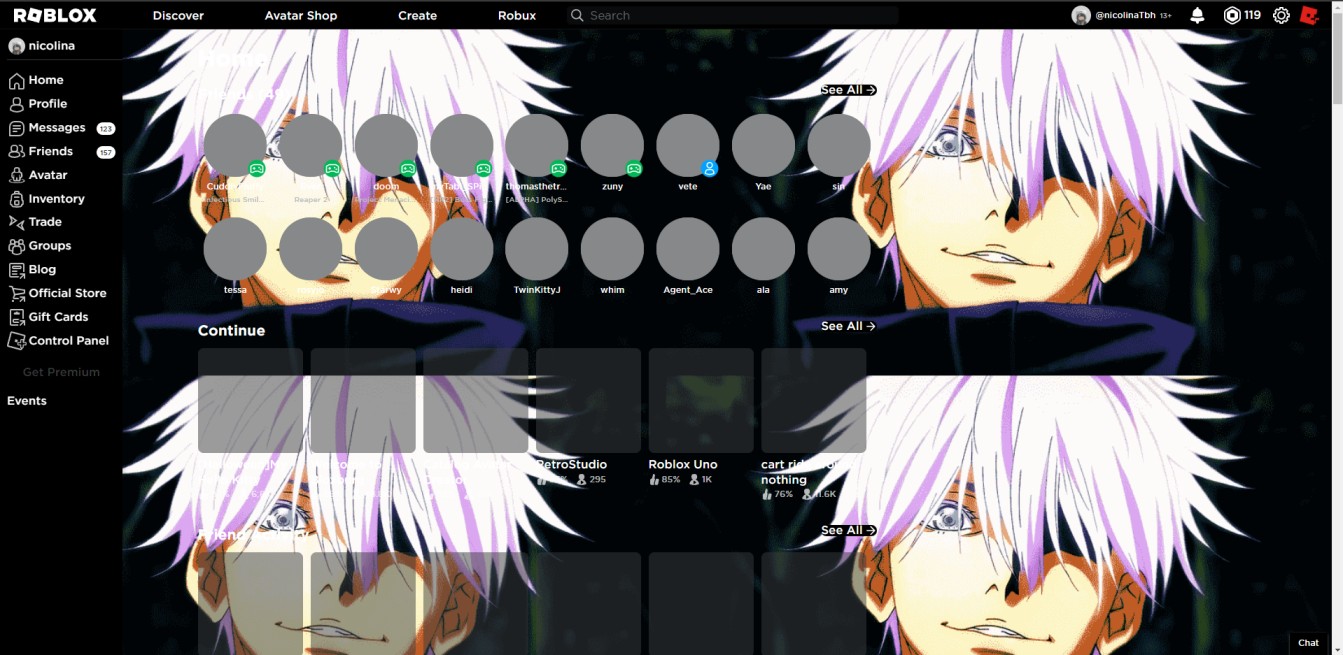The width and height of the screenshot is (1343, 655).
Task: Open Inventory using its sidebar icon
Action: [x=17, y=198]
